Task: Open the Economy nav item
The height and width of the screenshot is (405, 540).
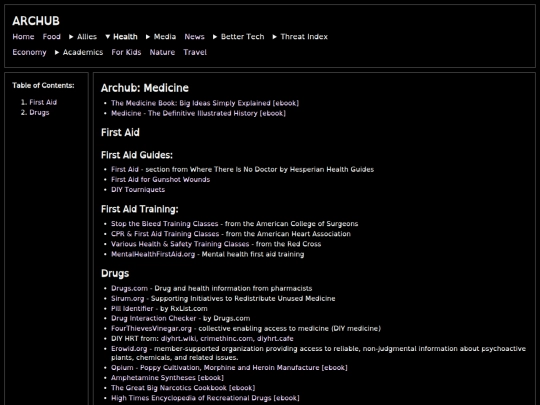Action: [29, 52]
